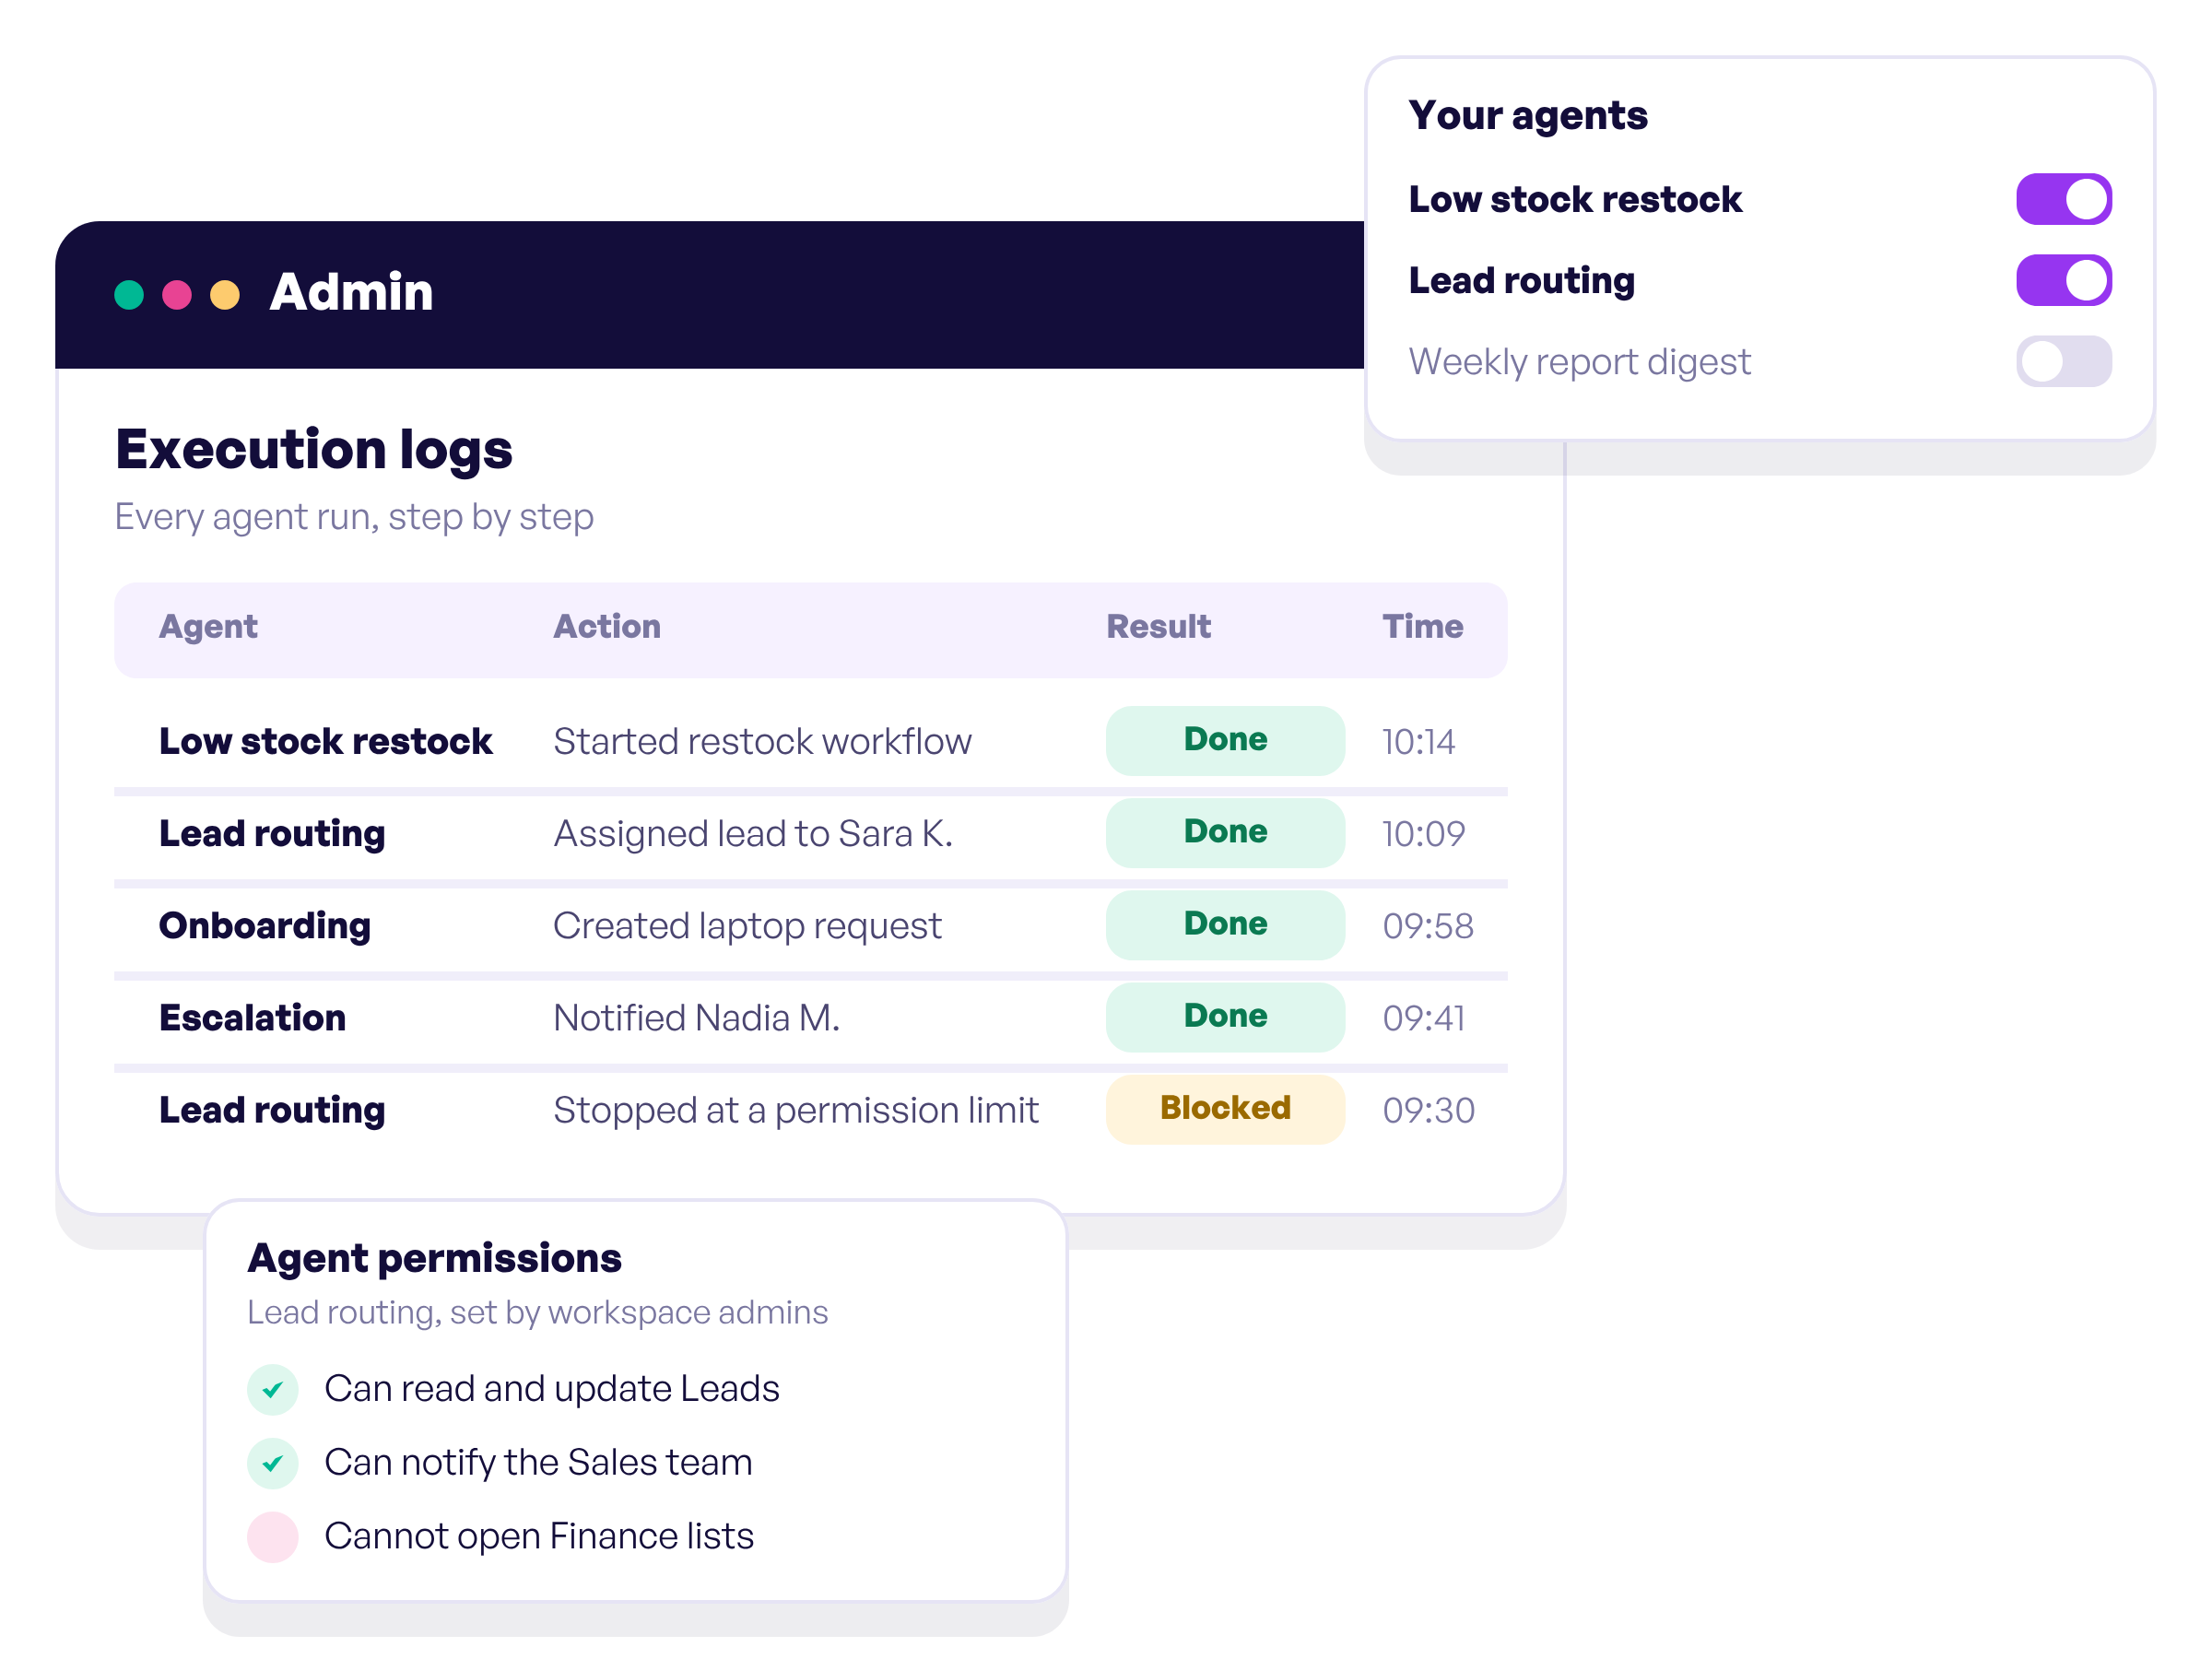Click the Blocked result badge
The height and width of the screenshot is (1659, 2212).
1225,1109
